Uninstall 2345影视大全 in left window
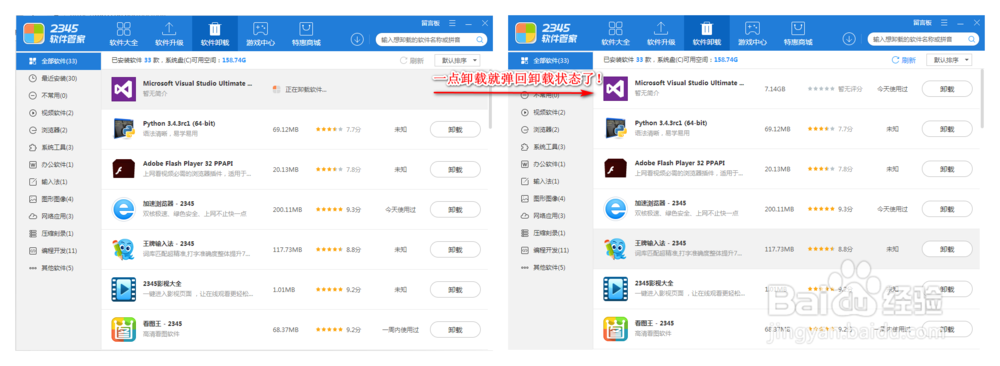This screenshot has height=366, width=1000. coord(455,289)
